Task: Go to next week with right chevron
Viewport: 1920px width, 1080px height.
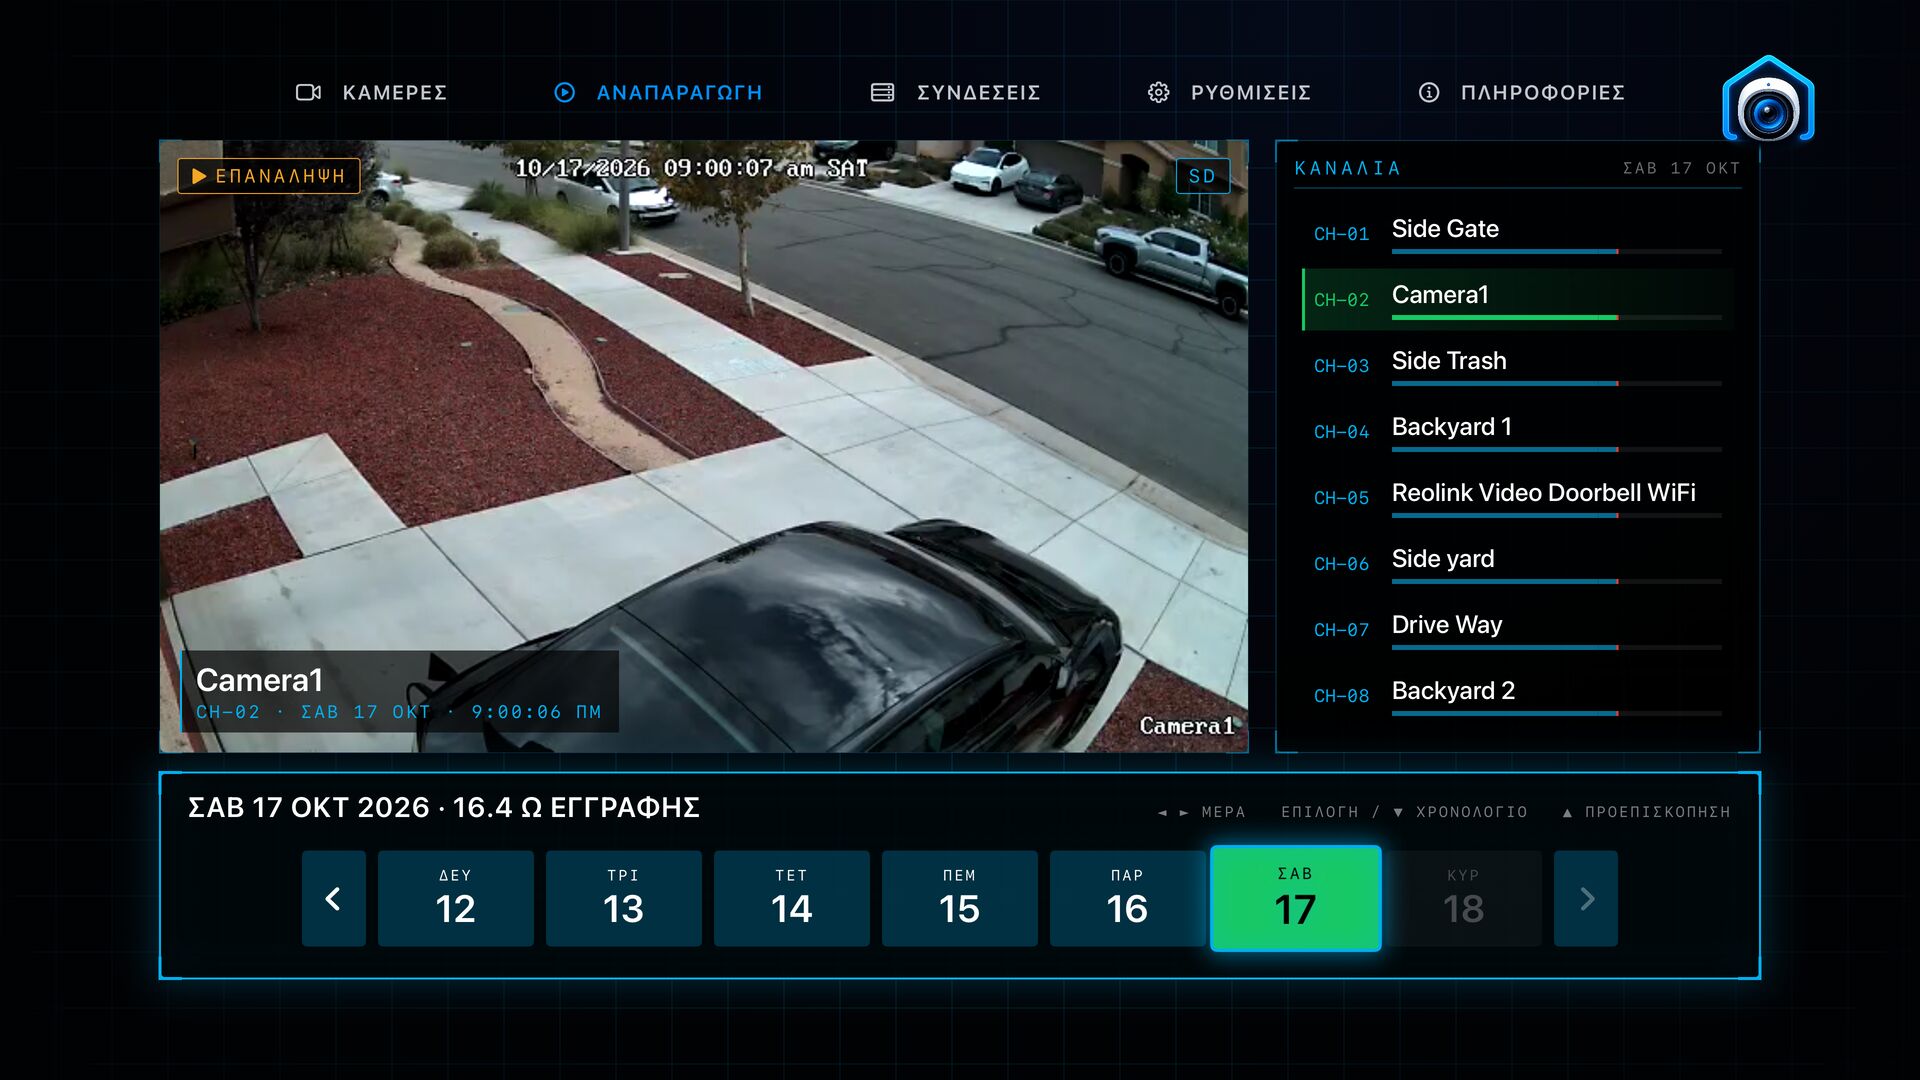Action: (1586, 898)
